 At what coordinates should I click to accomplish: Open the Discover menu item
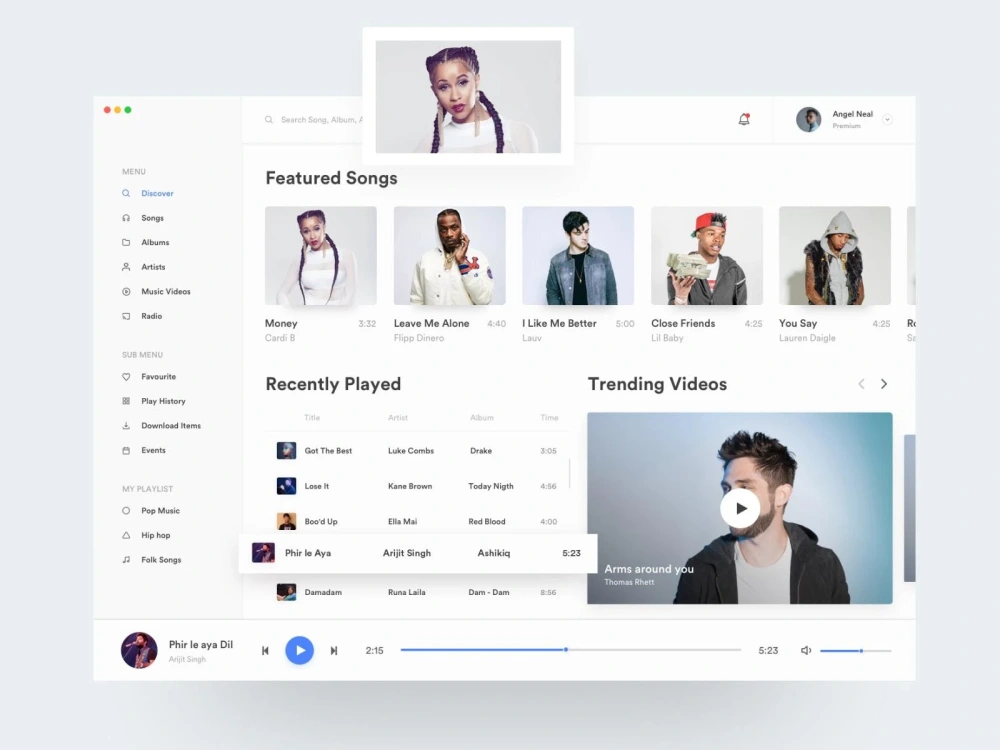(x=157, y=193)
